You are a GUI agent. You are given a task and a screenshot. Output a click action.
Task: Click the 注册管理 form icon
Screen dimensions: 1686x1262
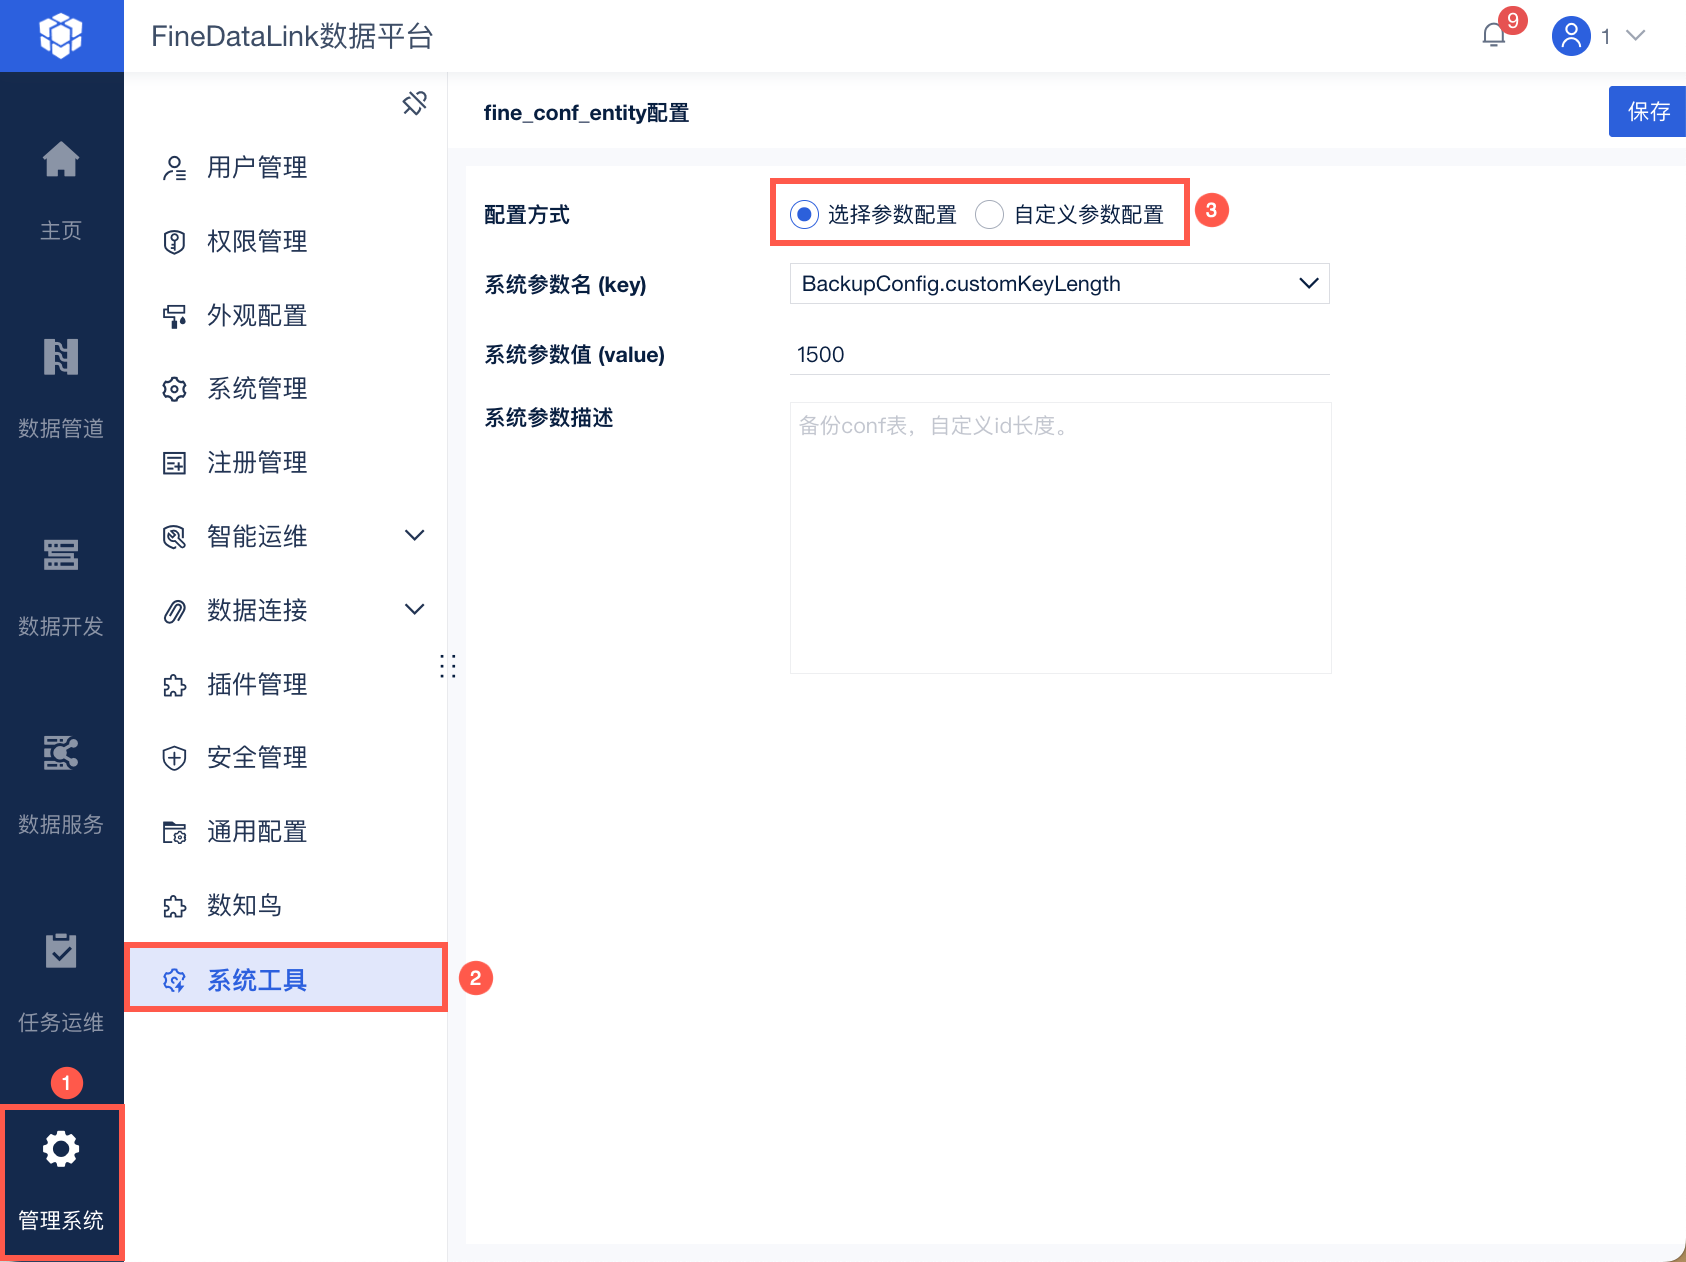pyautogui.click(x=175, y=463)
